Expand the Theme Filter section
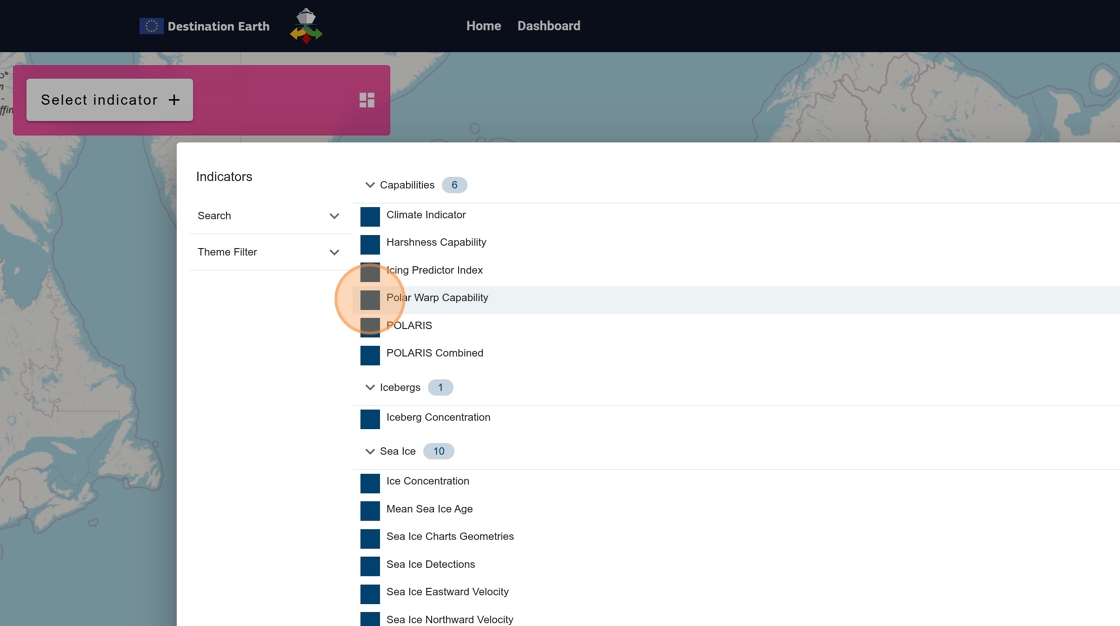 click(x=269, y=252)
